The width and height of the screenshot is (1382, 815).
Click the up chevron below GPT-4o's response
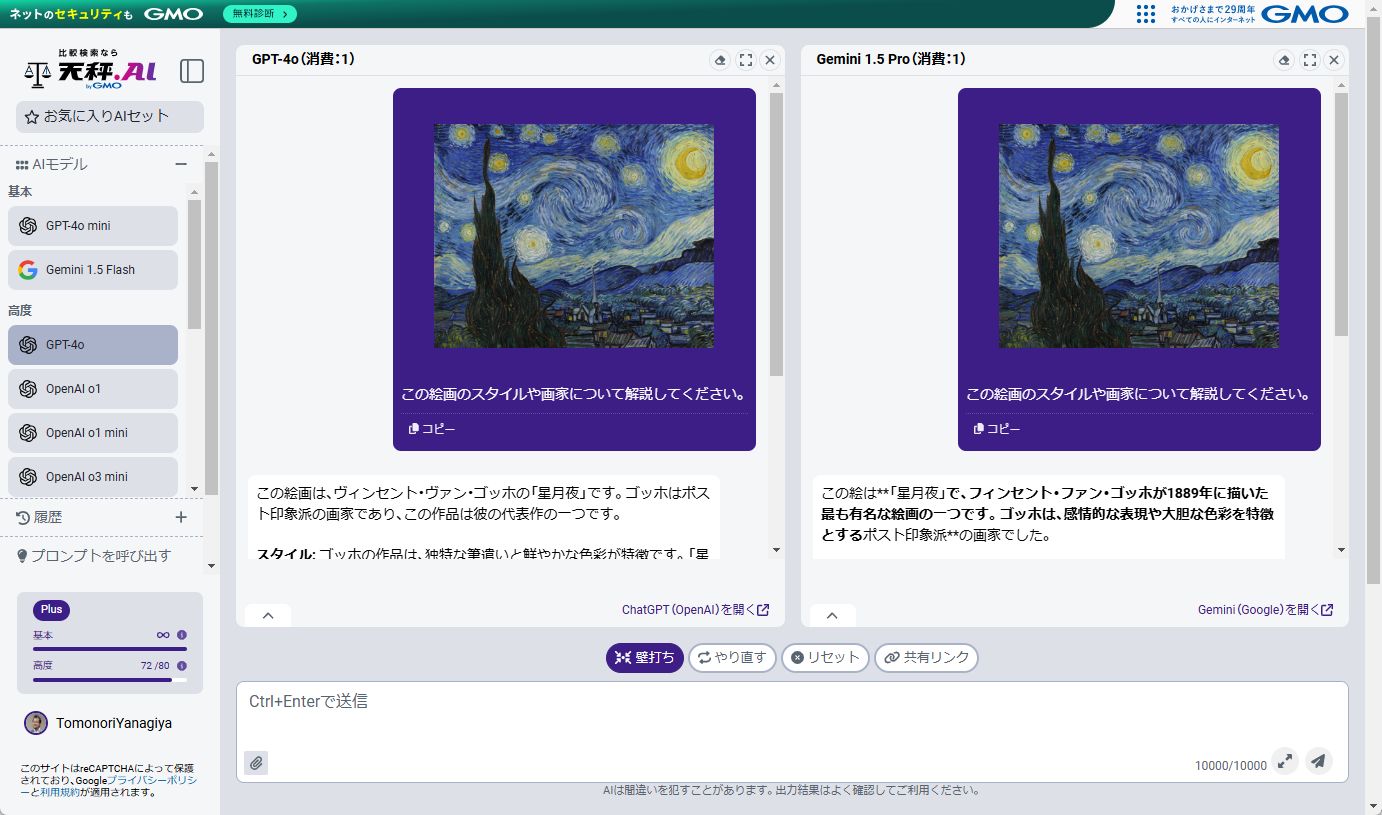267,615
